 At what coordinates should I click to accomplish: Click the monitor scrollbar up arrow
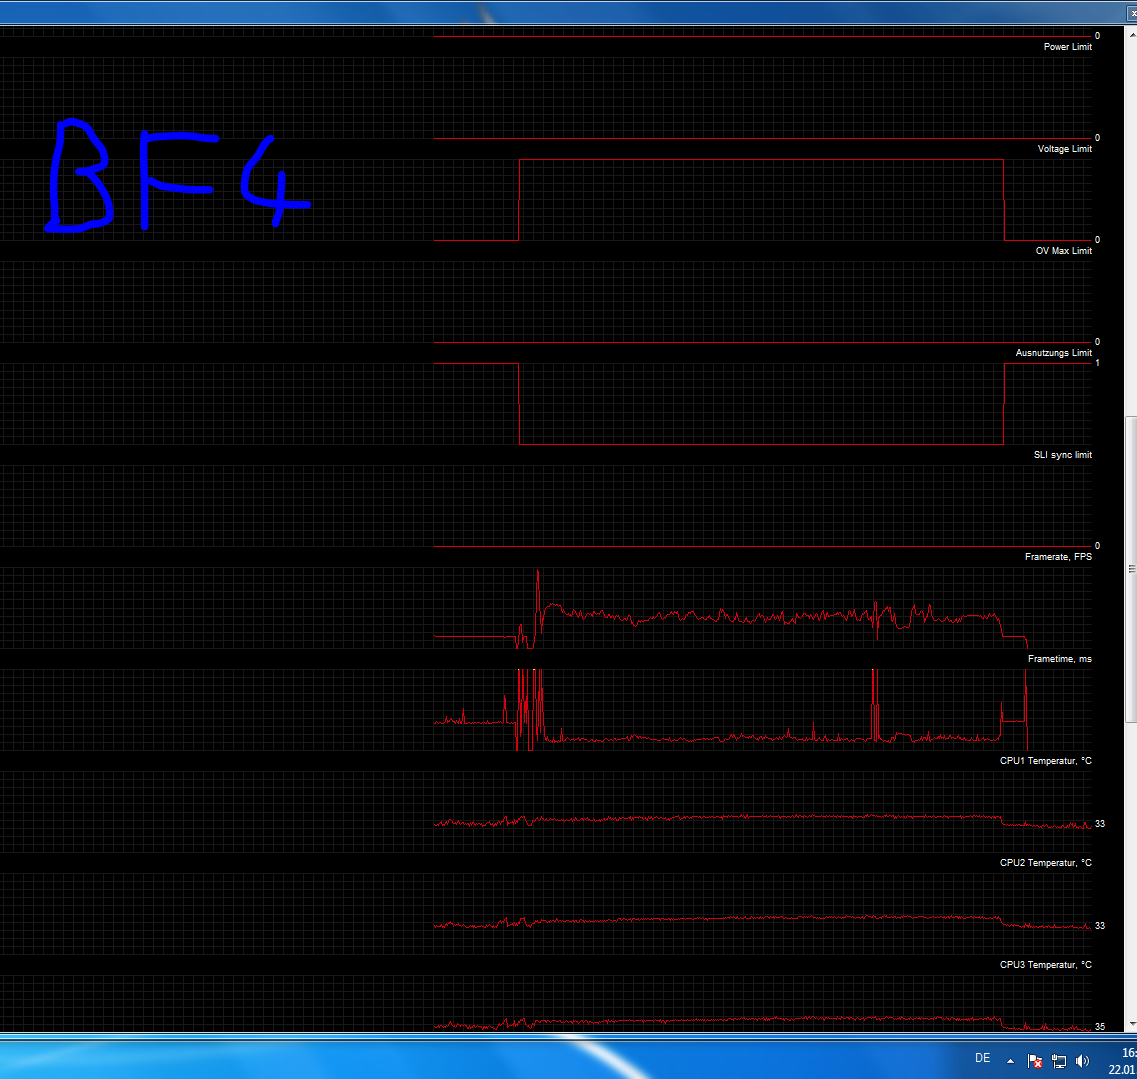pos(1131,33)
